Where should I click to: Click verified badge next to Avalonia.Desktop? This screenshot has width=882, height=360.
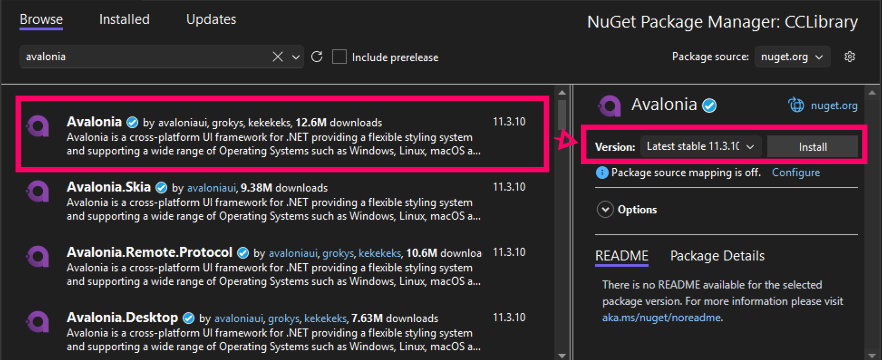pos(189,318)
